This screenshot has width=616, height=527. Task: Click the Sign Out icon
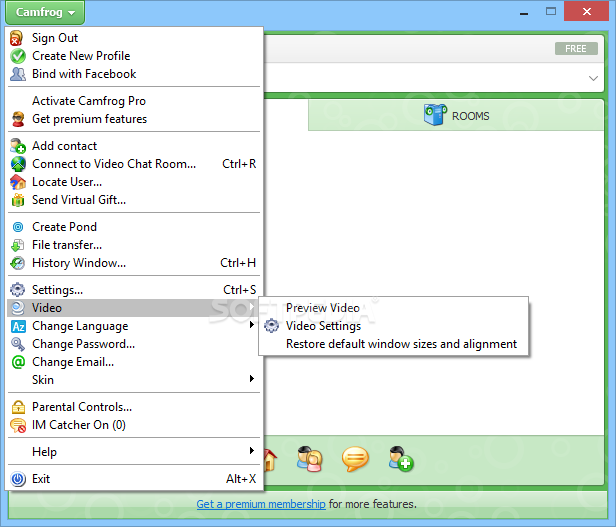[16, 38]
